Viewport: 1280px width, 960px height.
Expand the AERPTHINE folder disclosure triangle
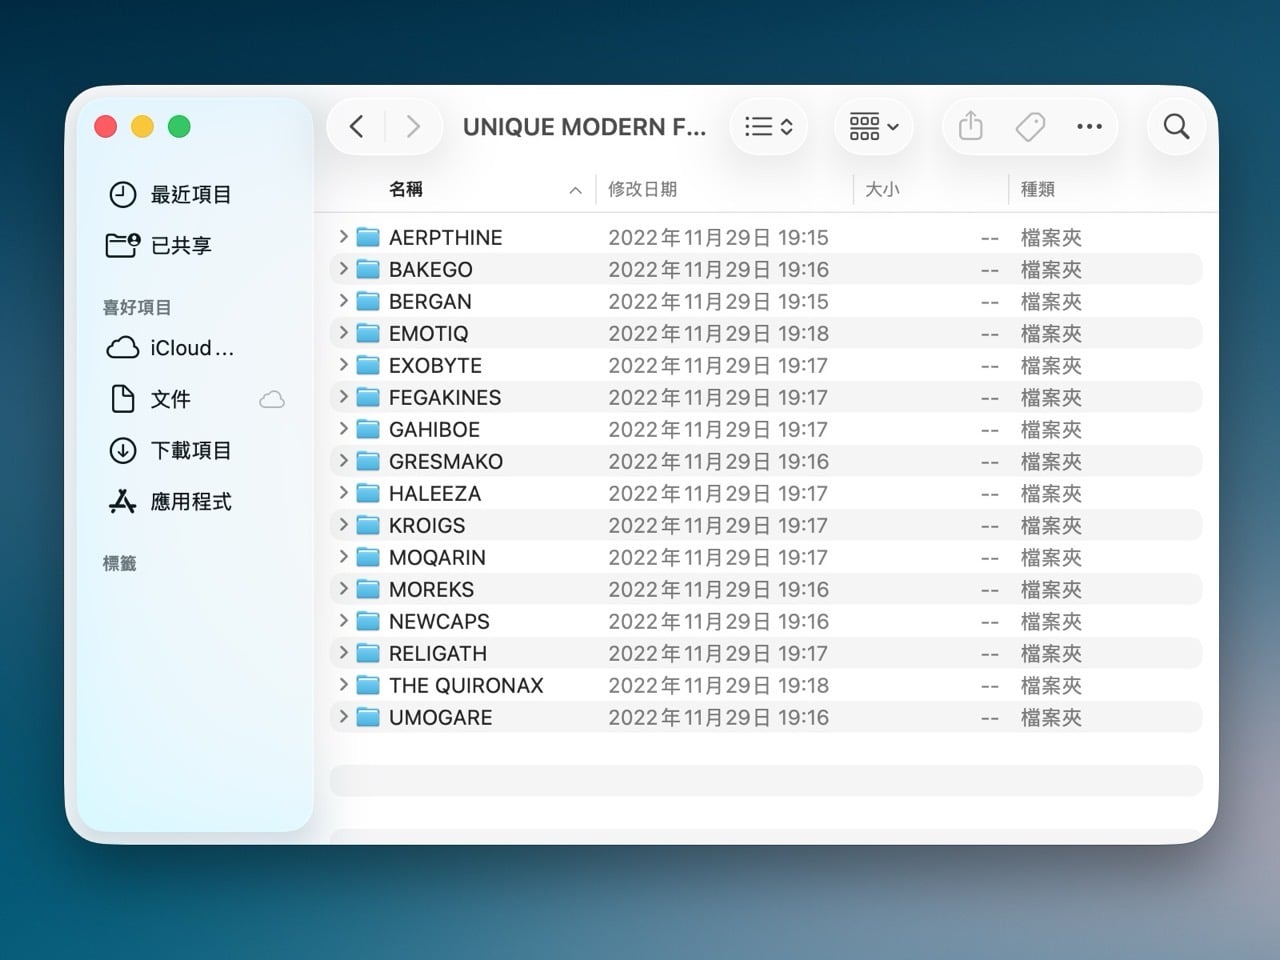coord(342,237)
